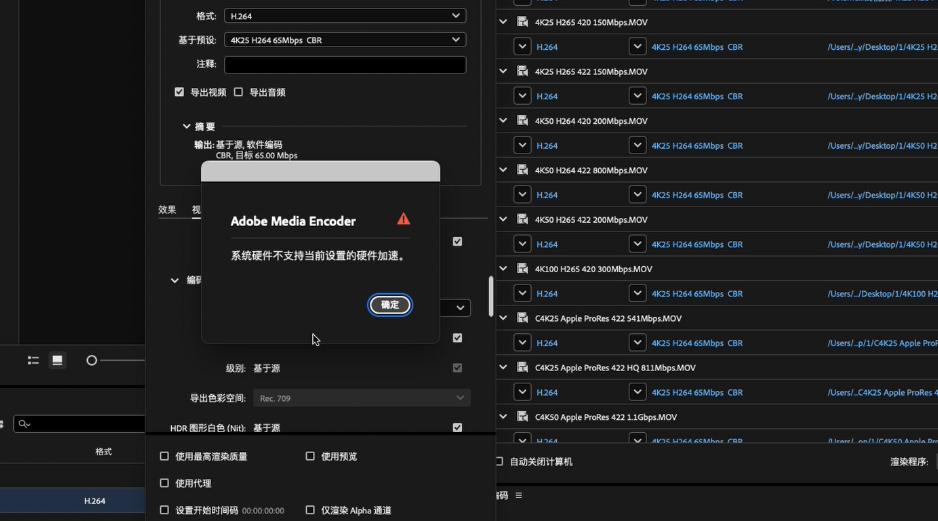Collapse the 4K100 H265 420 300Mbps.MOV queue item
Viewport: 938px width, 521px height.
504,269
